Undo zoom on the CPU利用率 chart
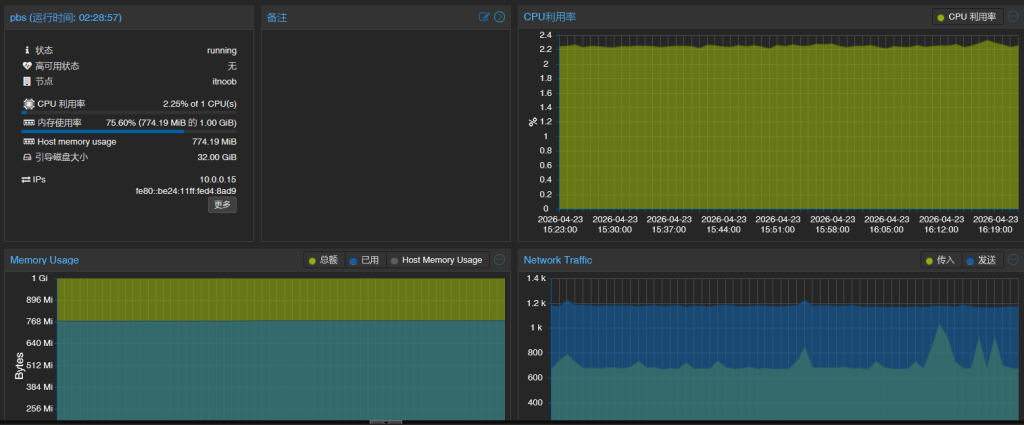The image size is (1024, 425). [1013, 17]
